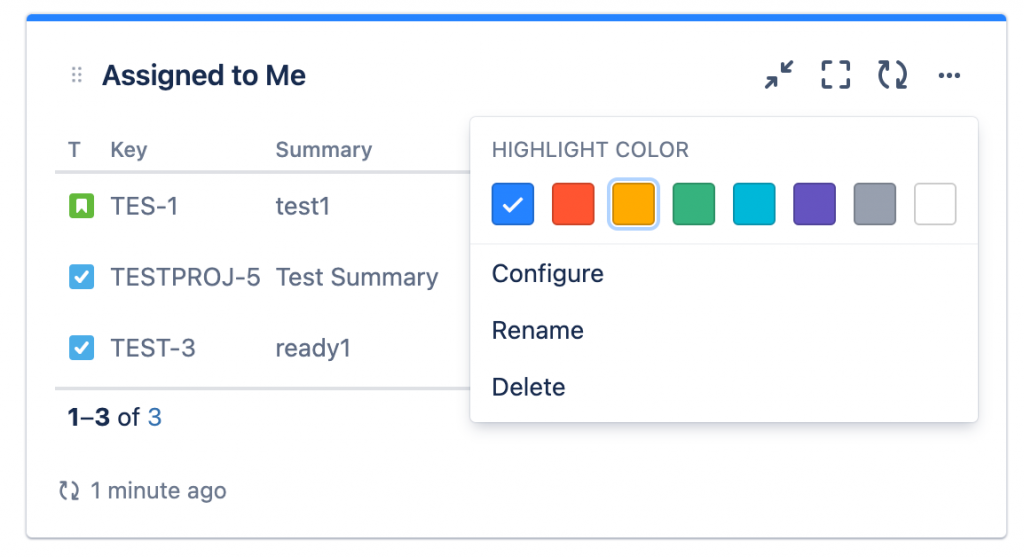Maximize the Assigned to Me gadget
1024x557 pixels.
tap(835, 75)
